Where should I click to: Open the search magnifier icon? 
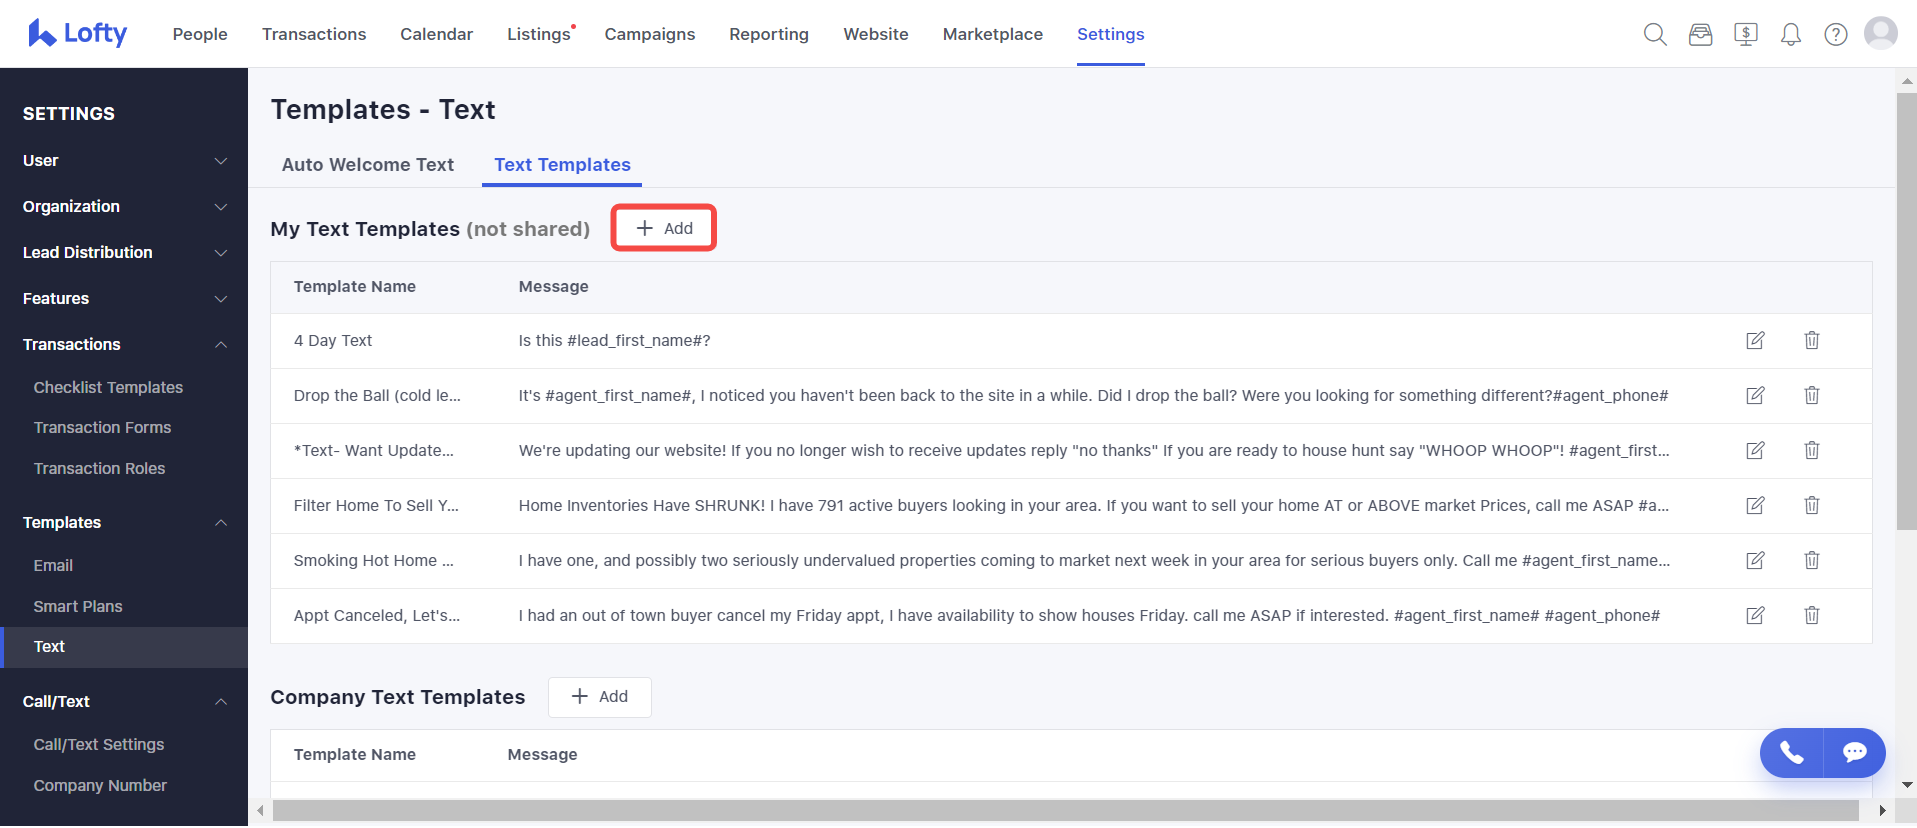[1655, 34]
